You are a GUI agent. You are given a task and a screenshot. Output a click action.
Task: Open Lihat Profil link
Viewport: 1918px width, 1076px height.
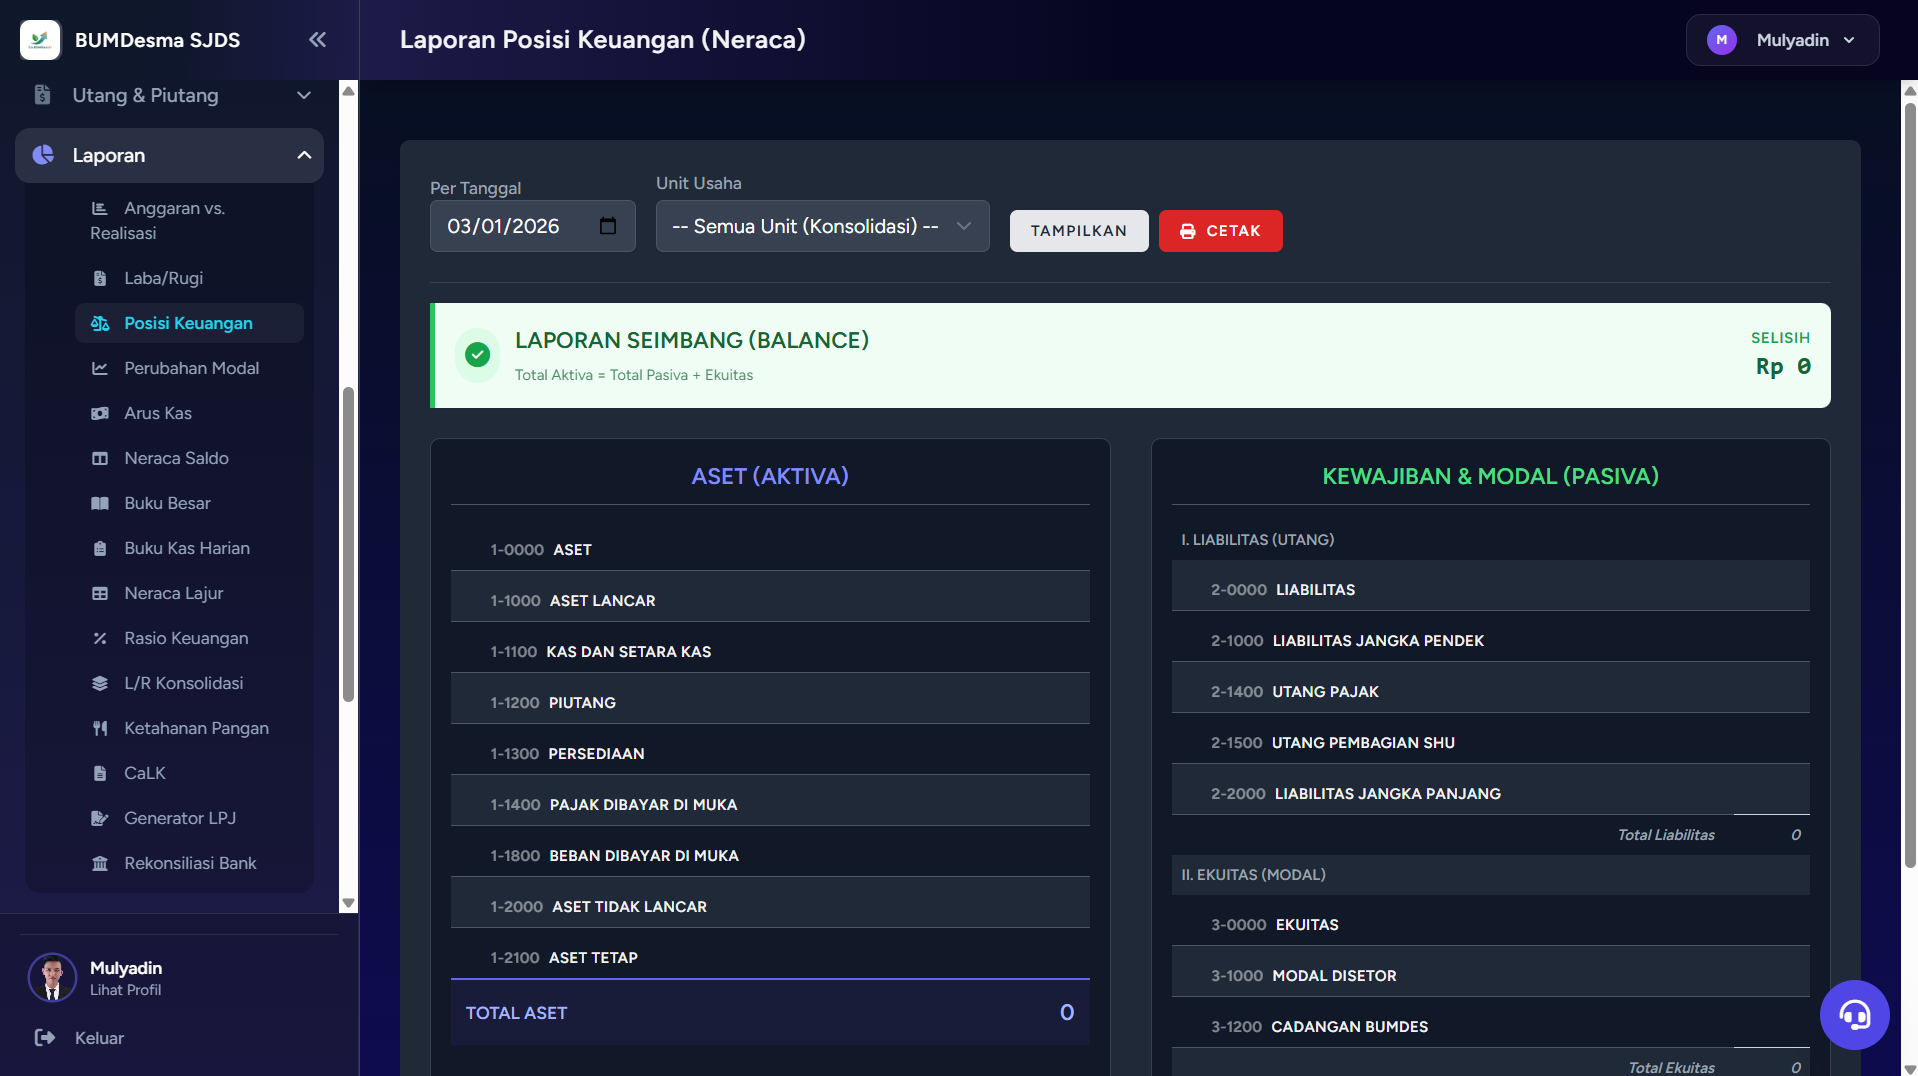click(x=125, y=990)
